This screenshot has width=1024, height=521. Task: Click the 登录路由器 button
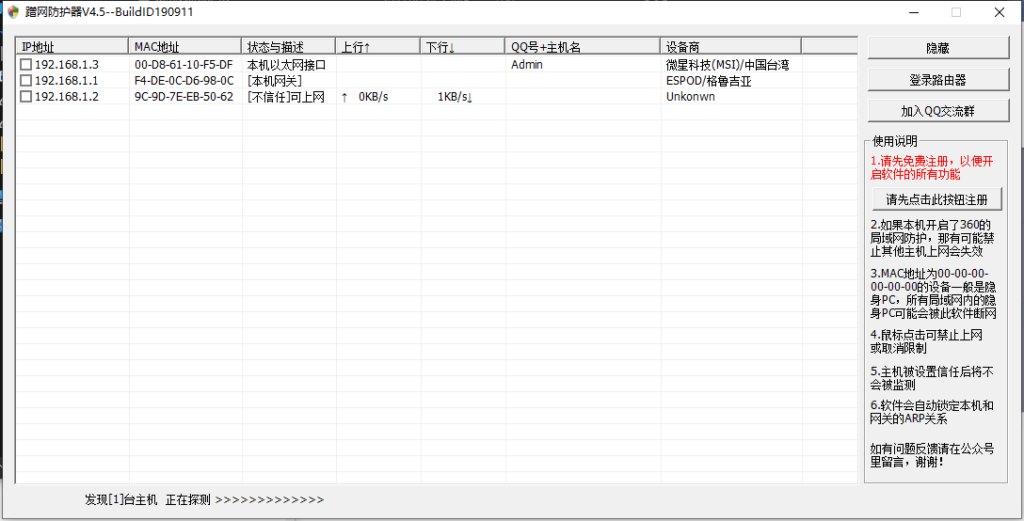938,80
